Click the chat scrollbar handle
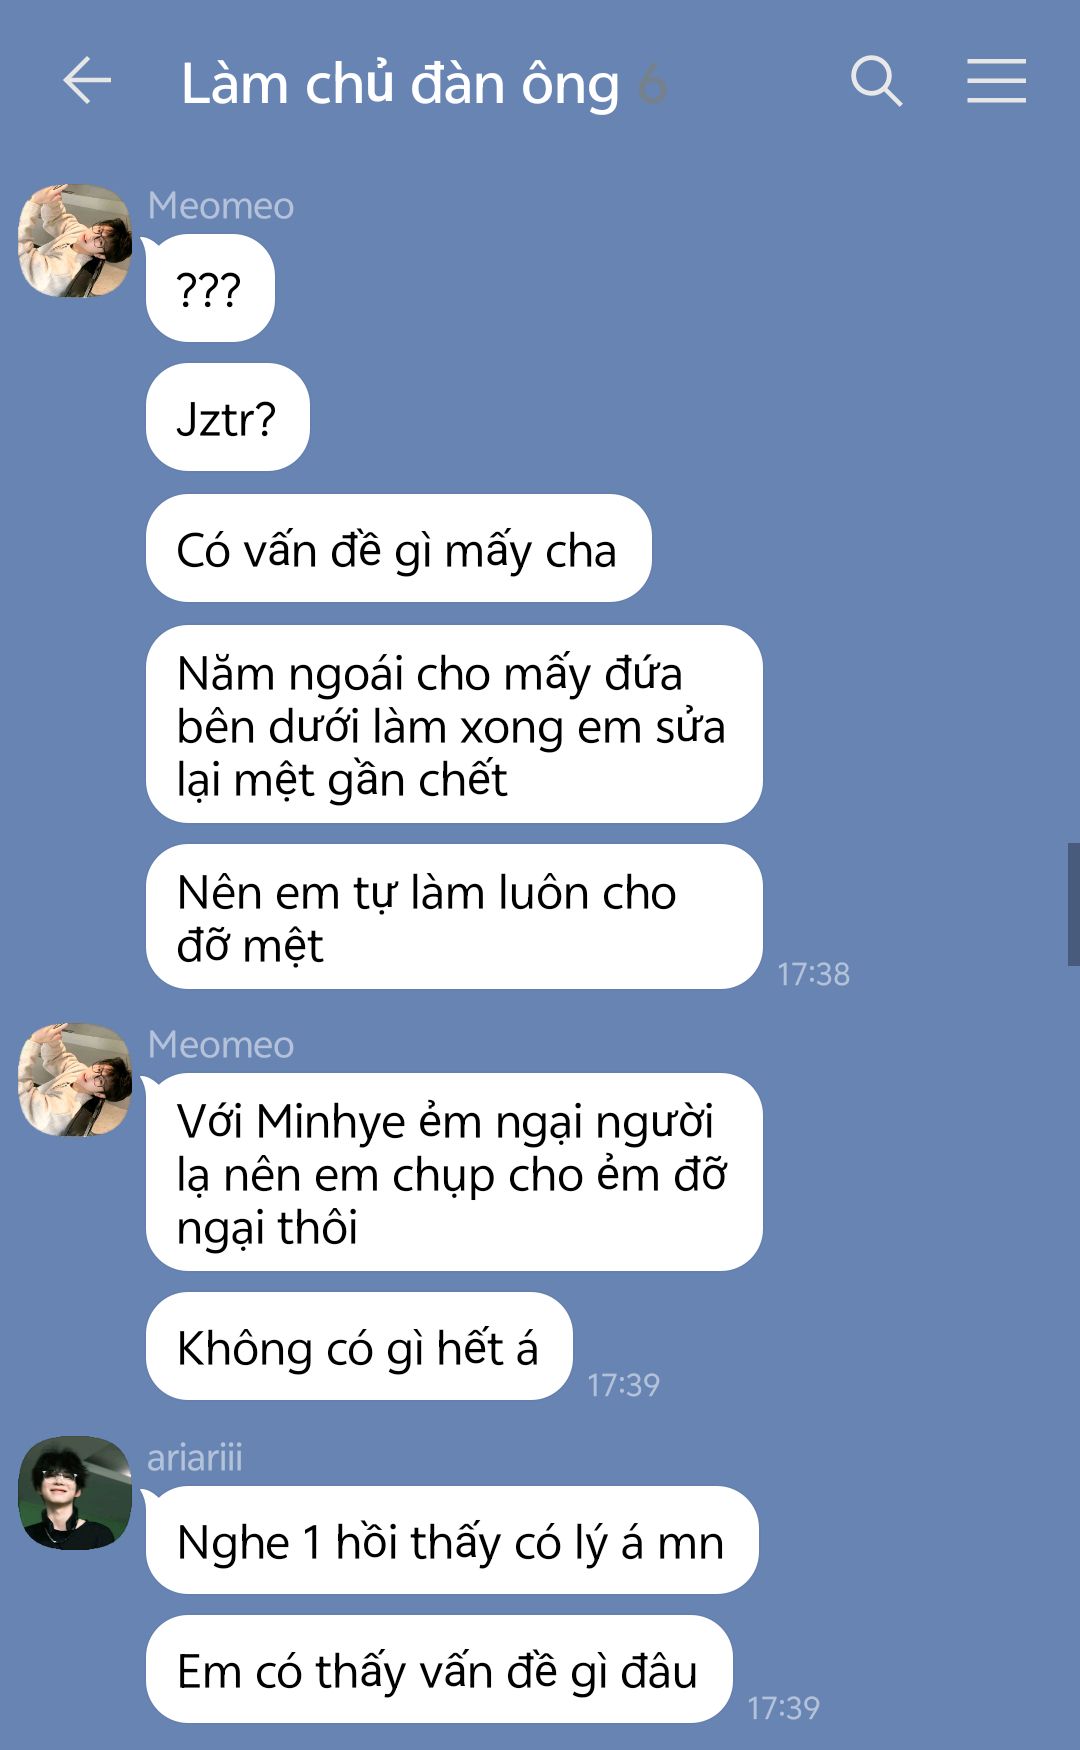The width and height of the screenshot is (1080, 1750). point(1073,904)
